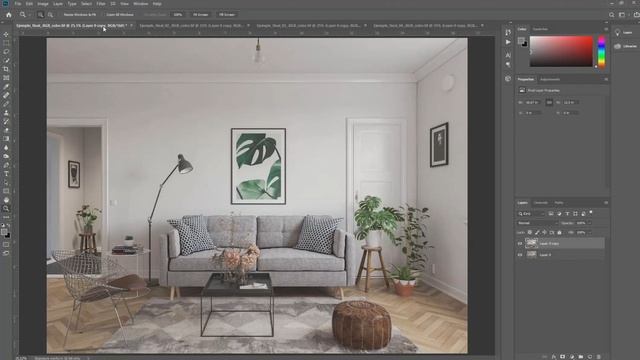Open the Zoom tool preset dropdown arrow

(x=29, y=15)
